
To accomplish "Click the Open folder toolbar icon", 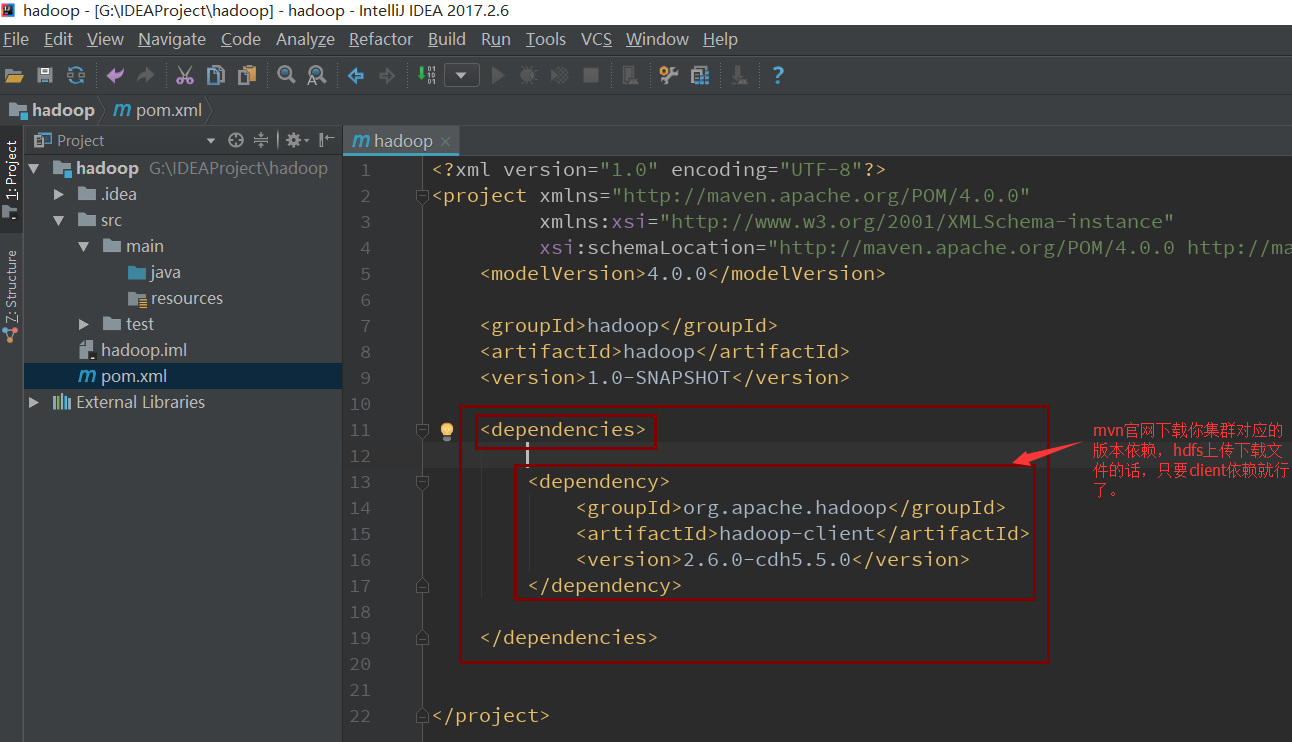I will click(14, 75).
